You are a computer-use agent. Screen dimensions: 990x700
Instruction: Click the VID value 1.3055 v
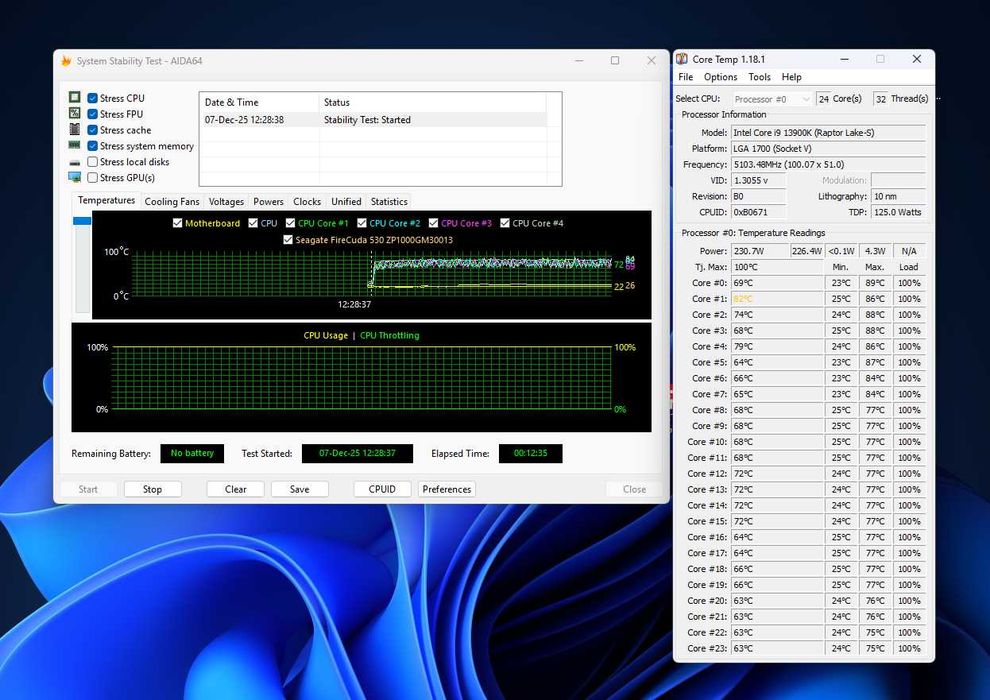(758, 181)
